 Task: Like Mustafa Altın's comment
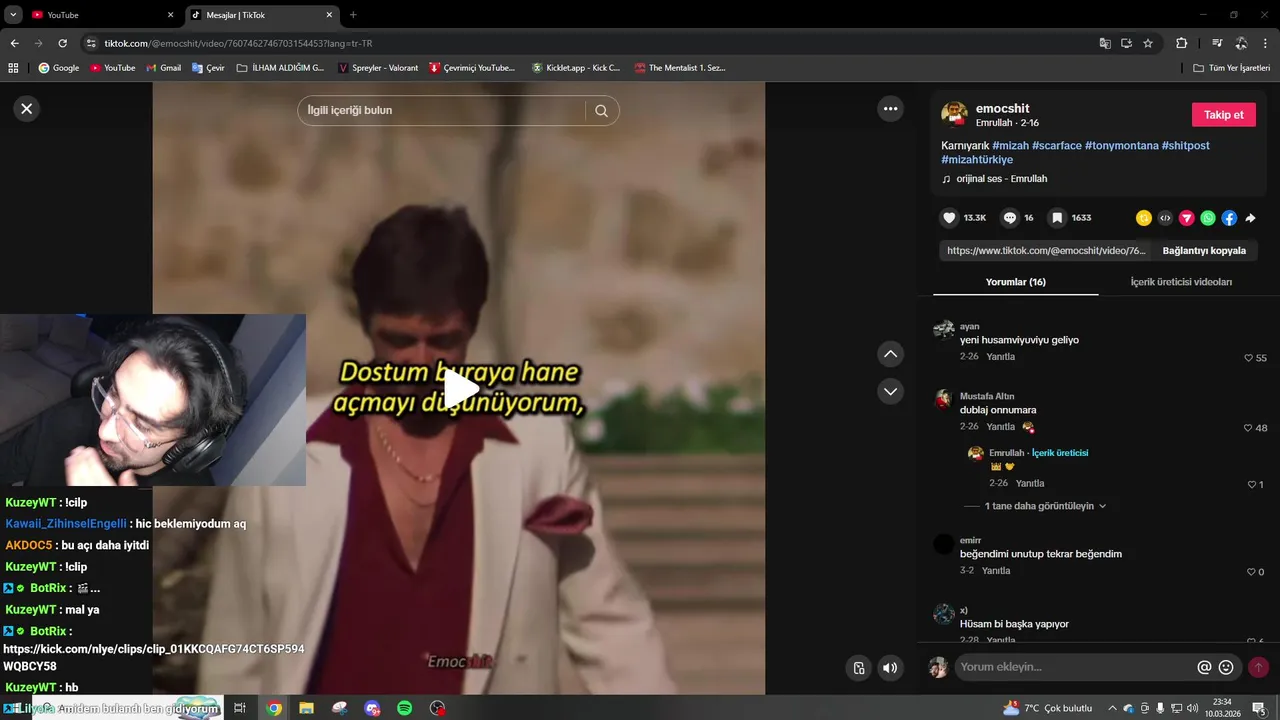coord(1248,428)
